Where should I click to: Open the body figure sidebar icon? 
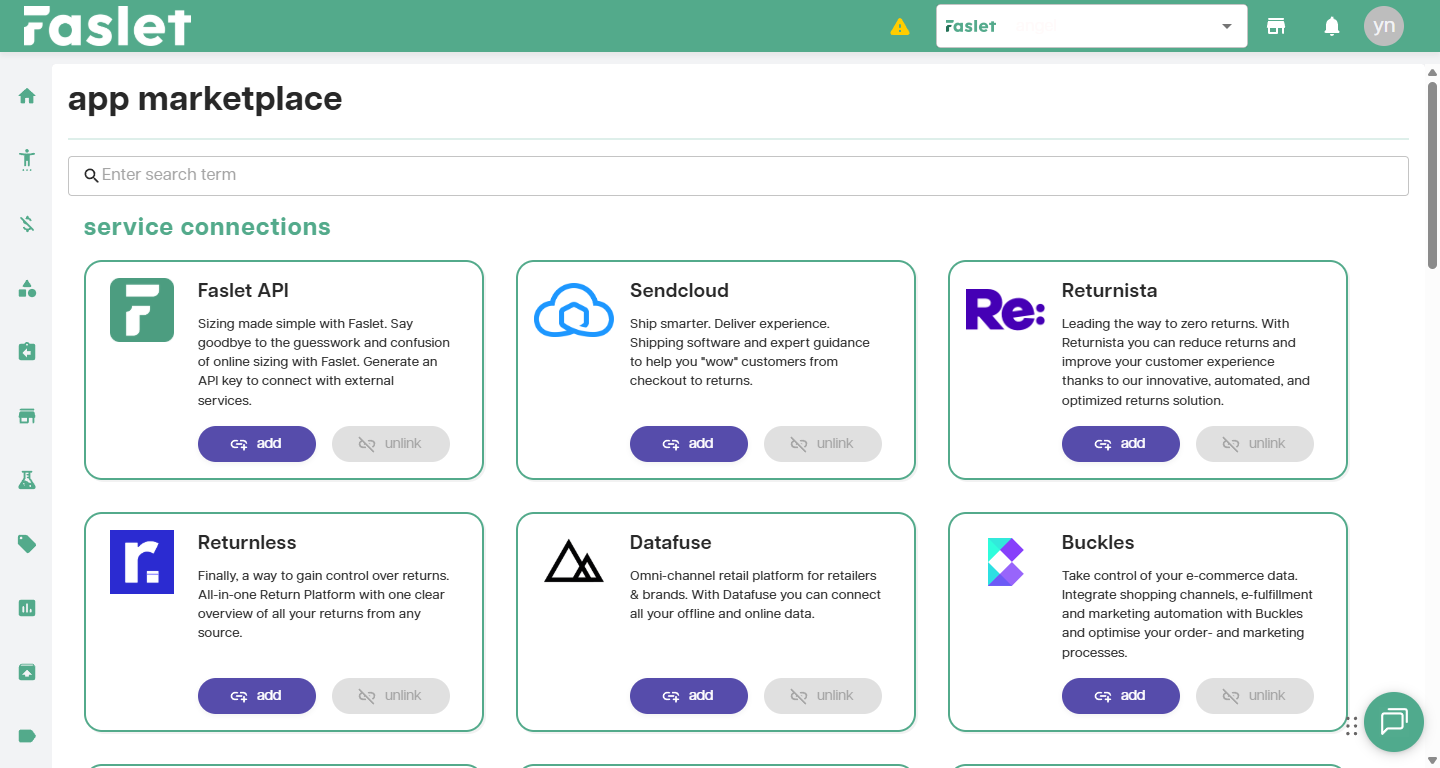[x=27, y=160]
